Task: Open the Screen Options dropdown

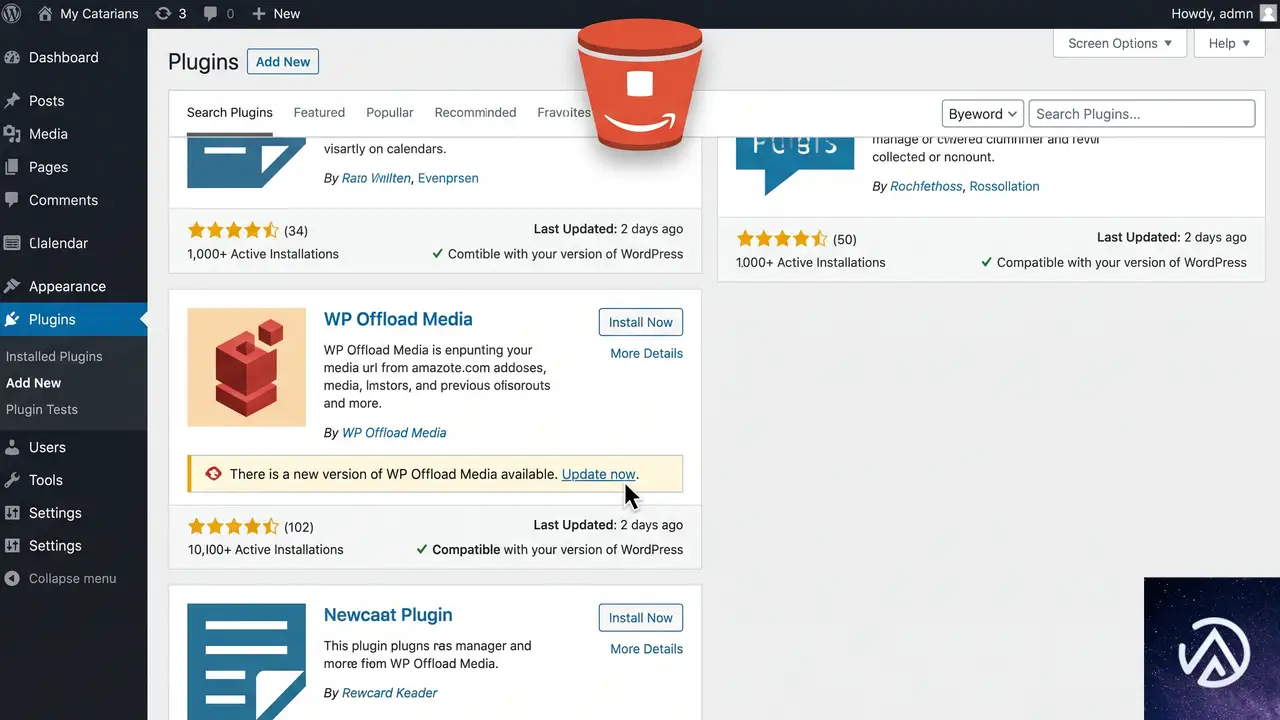Action: (1120, 43)
